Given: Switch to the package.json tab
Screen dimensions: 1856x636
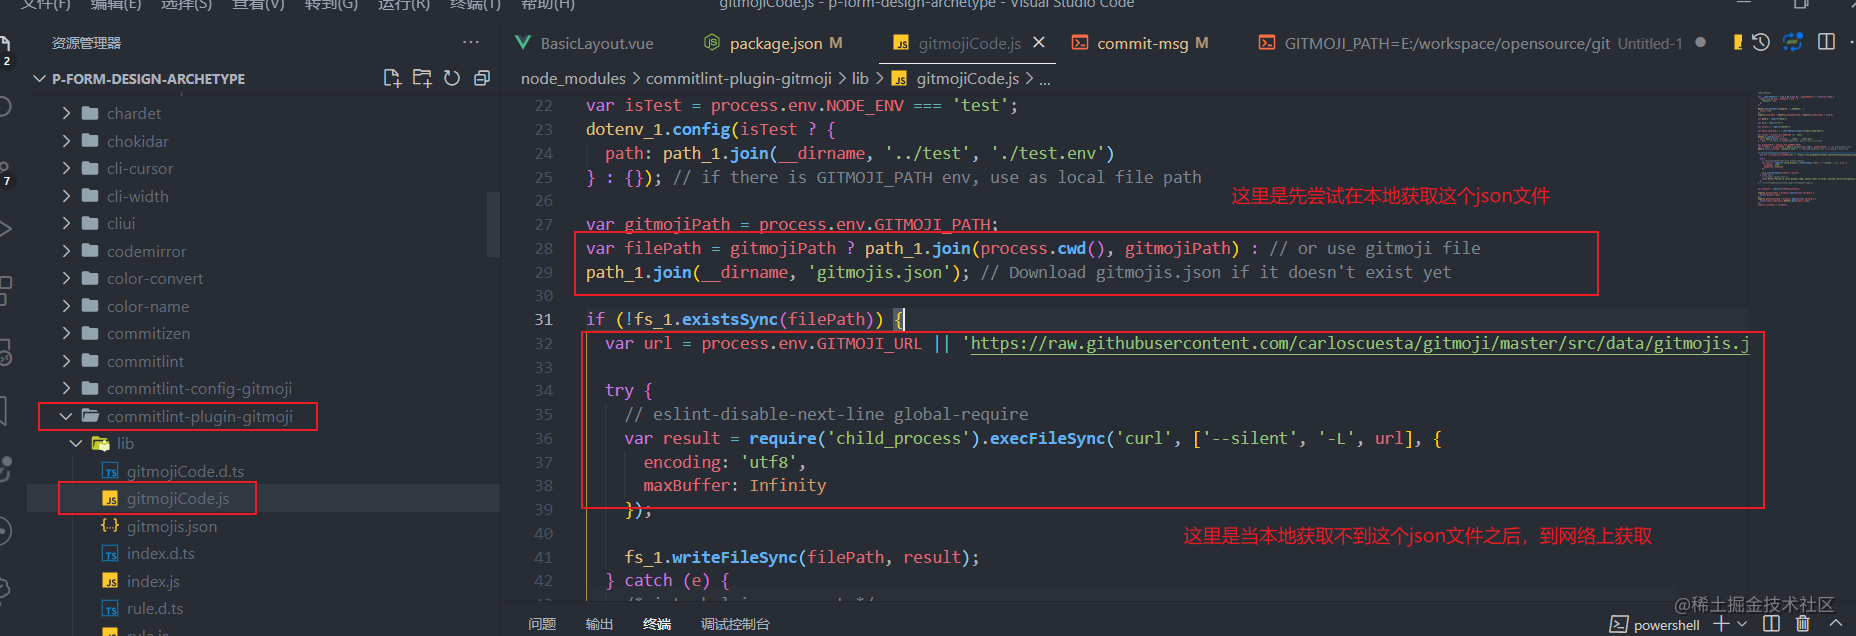Looking at the screenshot, I should coord(774,43).
